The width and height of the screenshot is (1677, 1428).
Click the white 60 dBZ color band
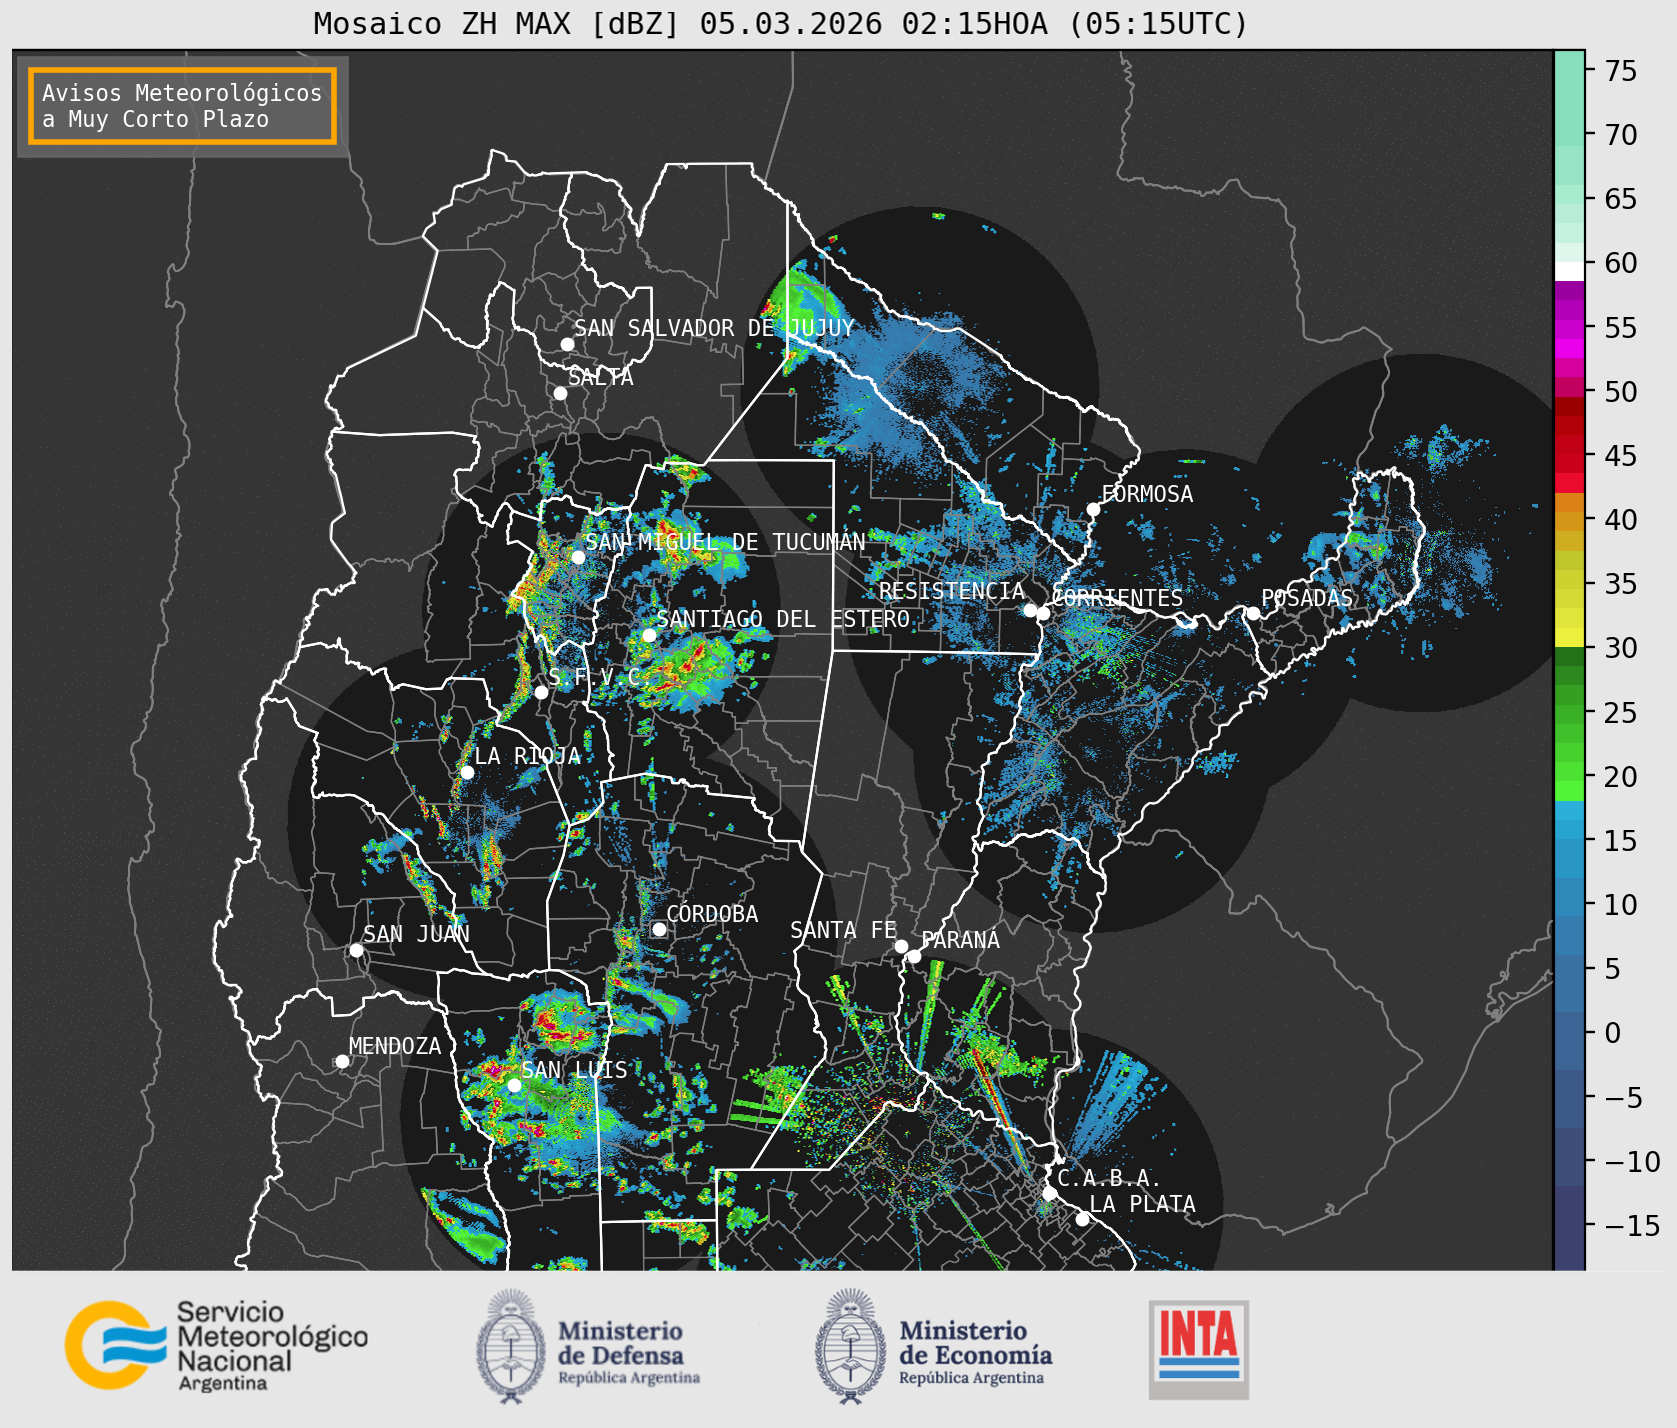point(1569,271)
